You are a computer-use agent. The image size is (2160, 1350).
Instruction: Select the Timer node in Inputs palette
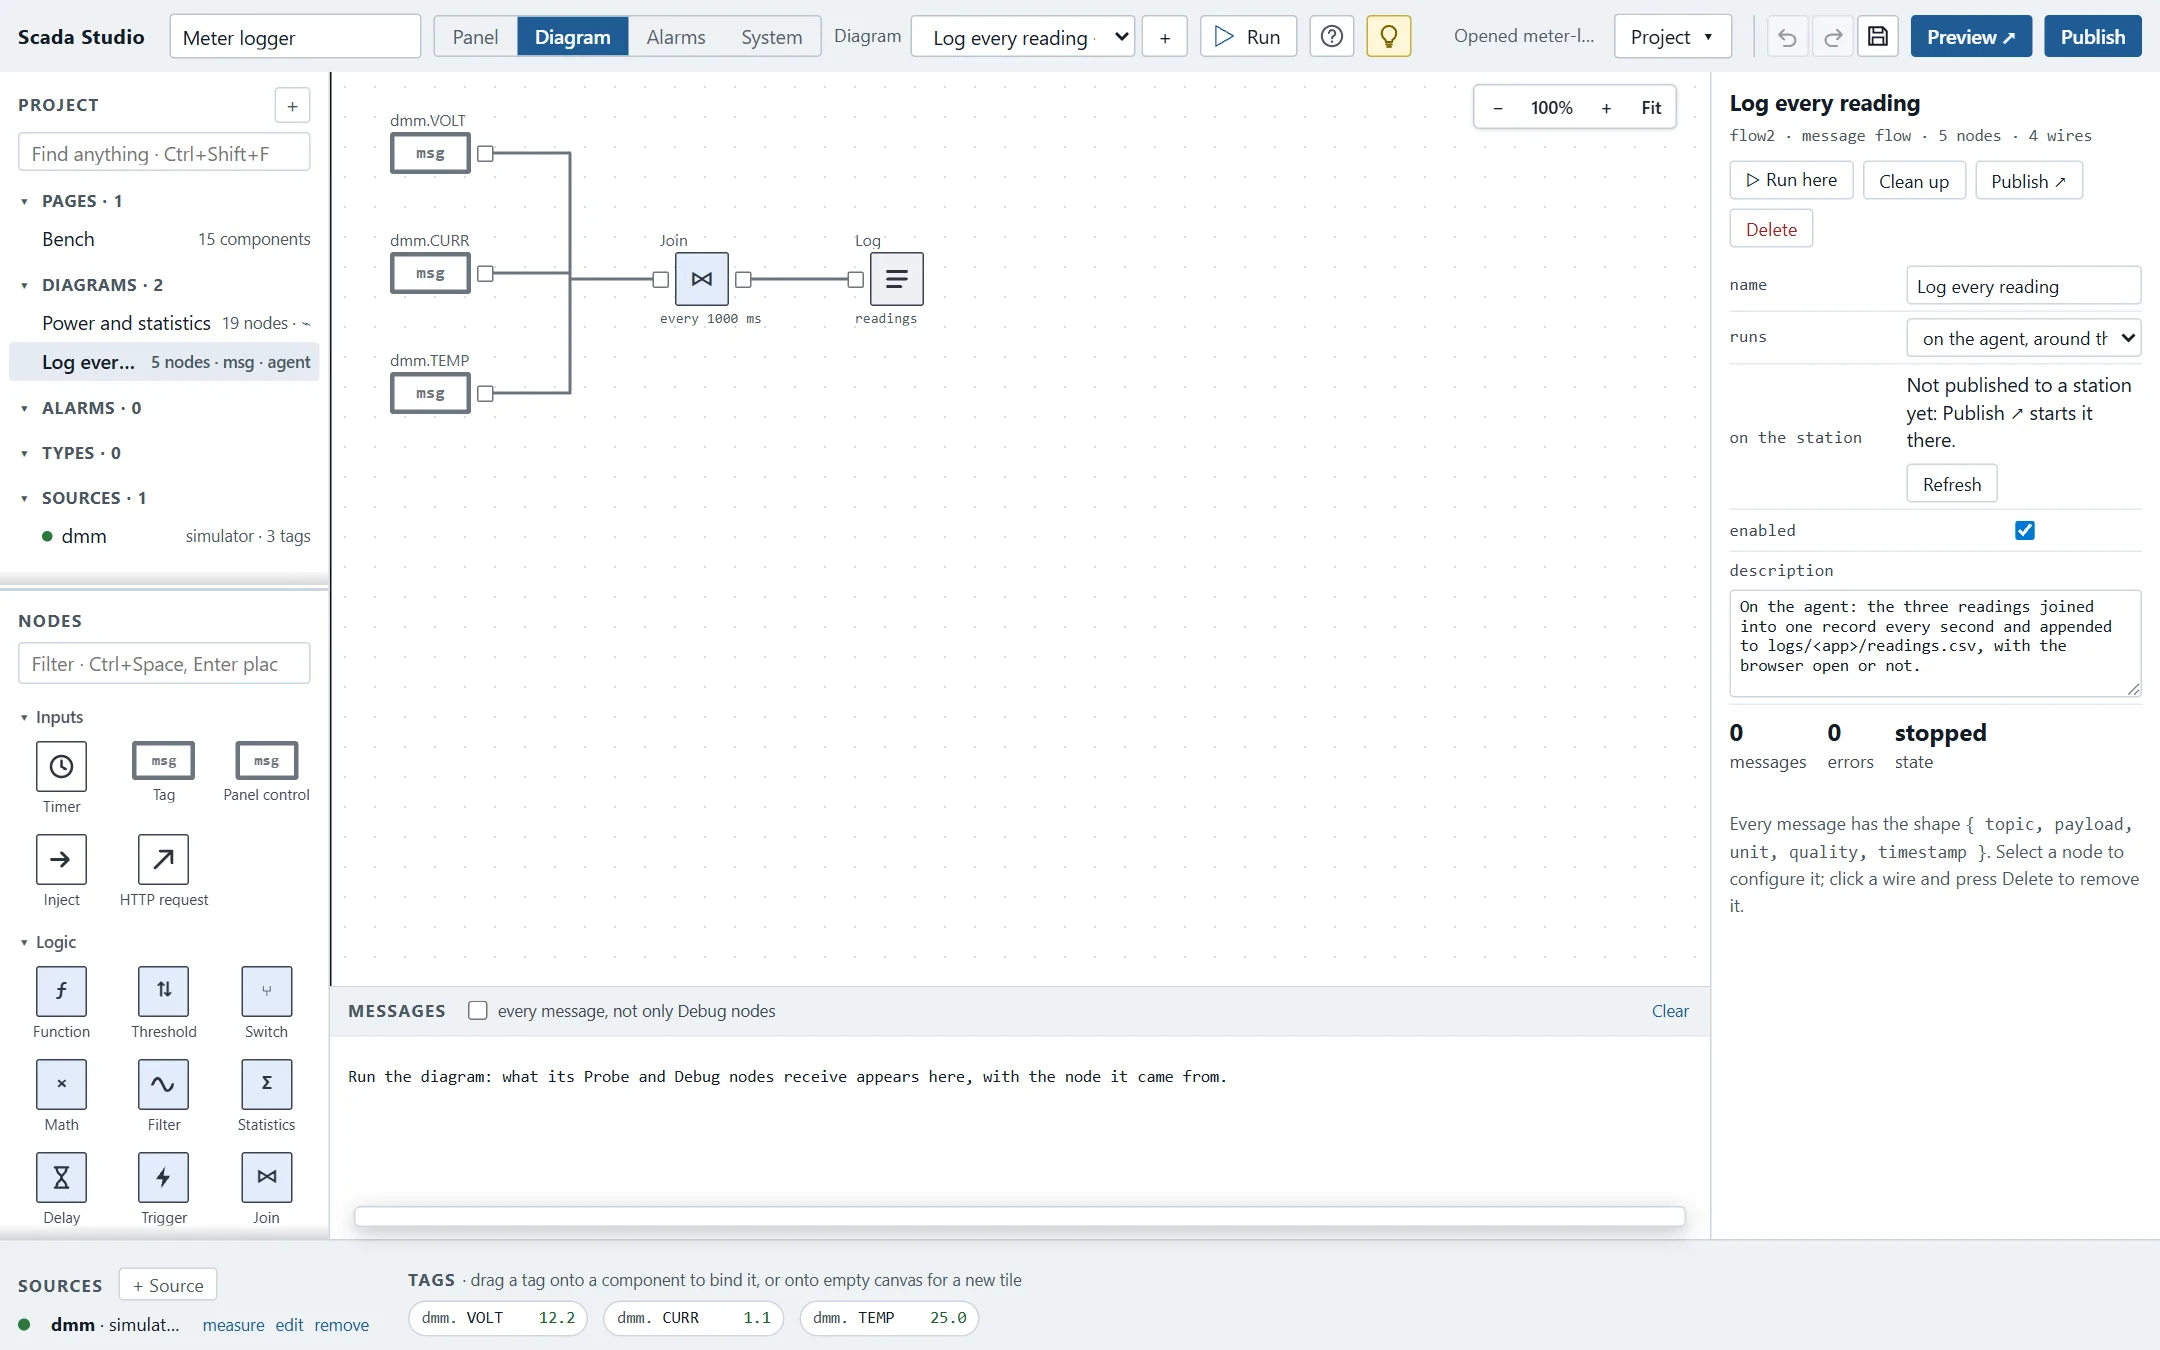click(61, 766)
